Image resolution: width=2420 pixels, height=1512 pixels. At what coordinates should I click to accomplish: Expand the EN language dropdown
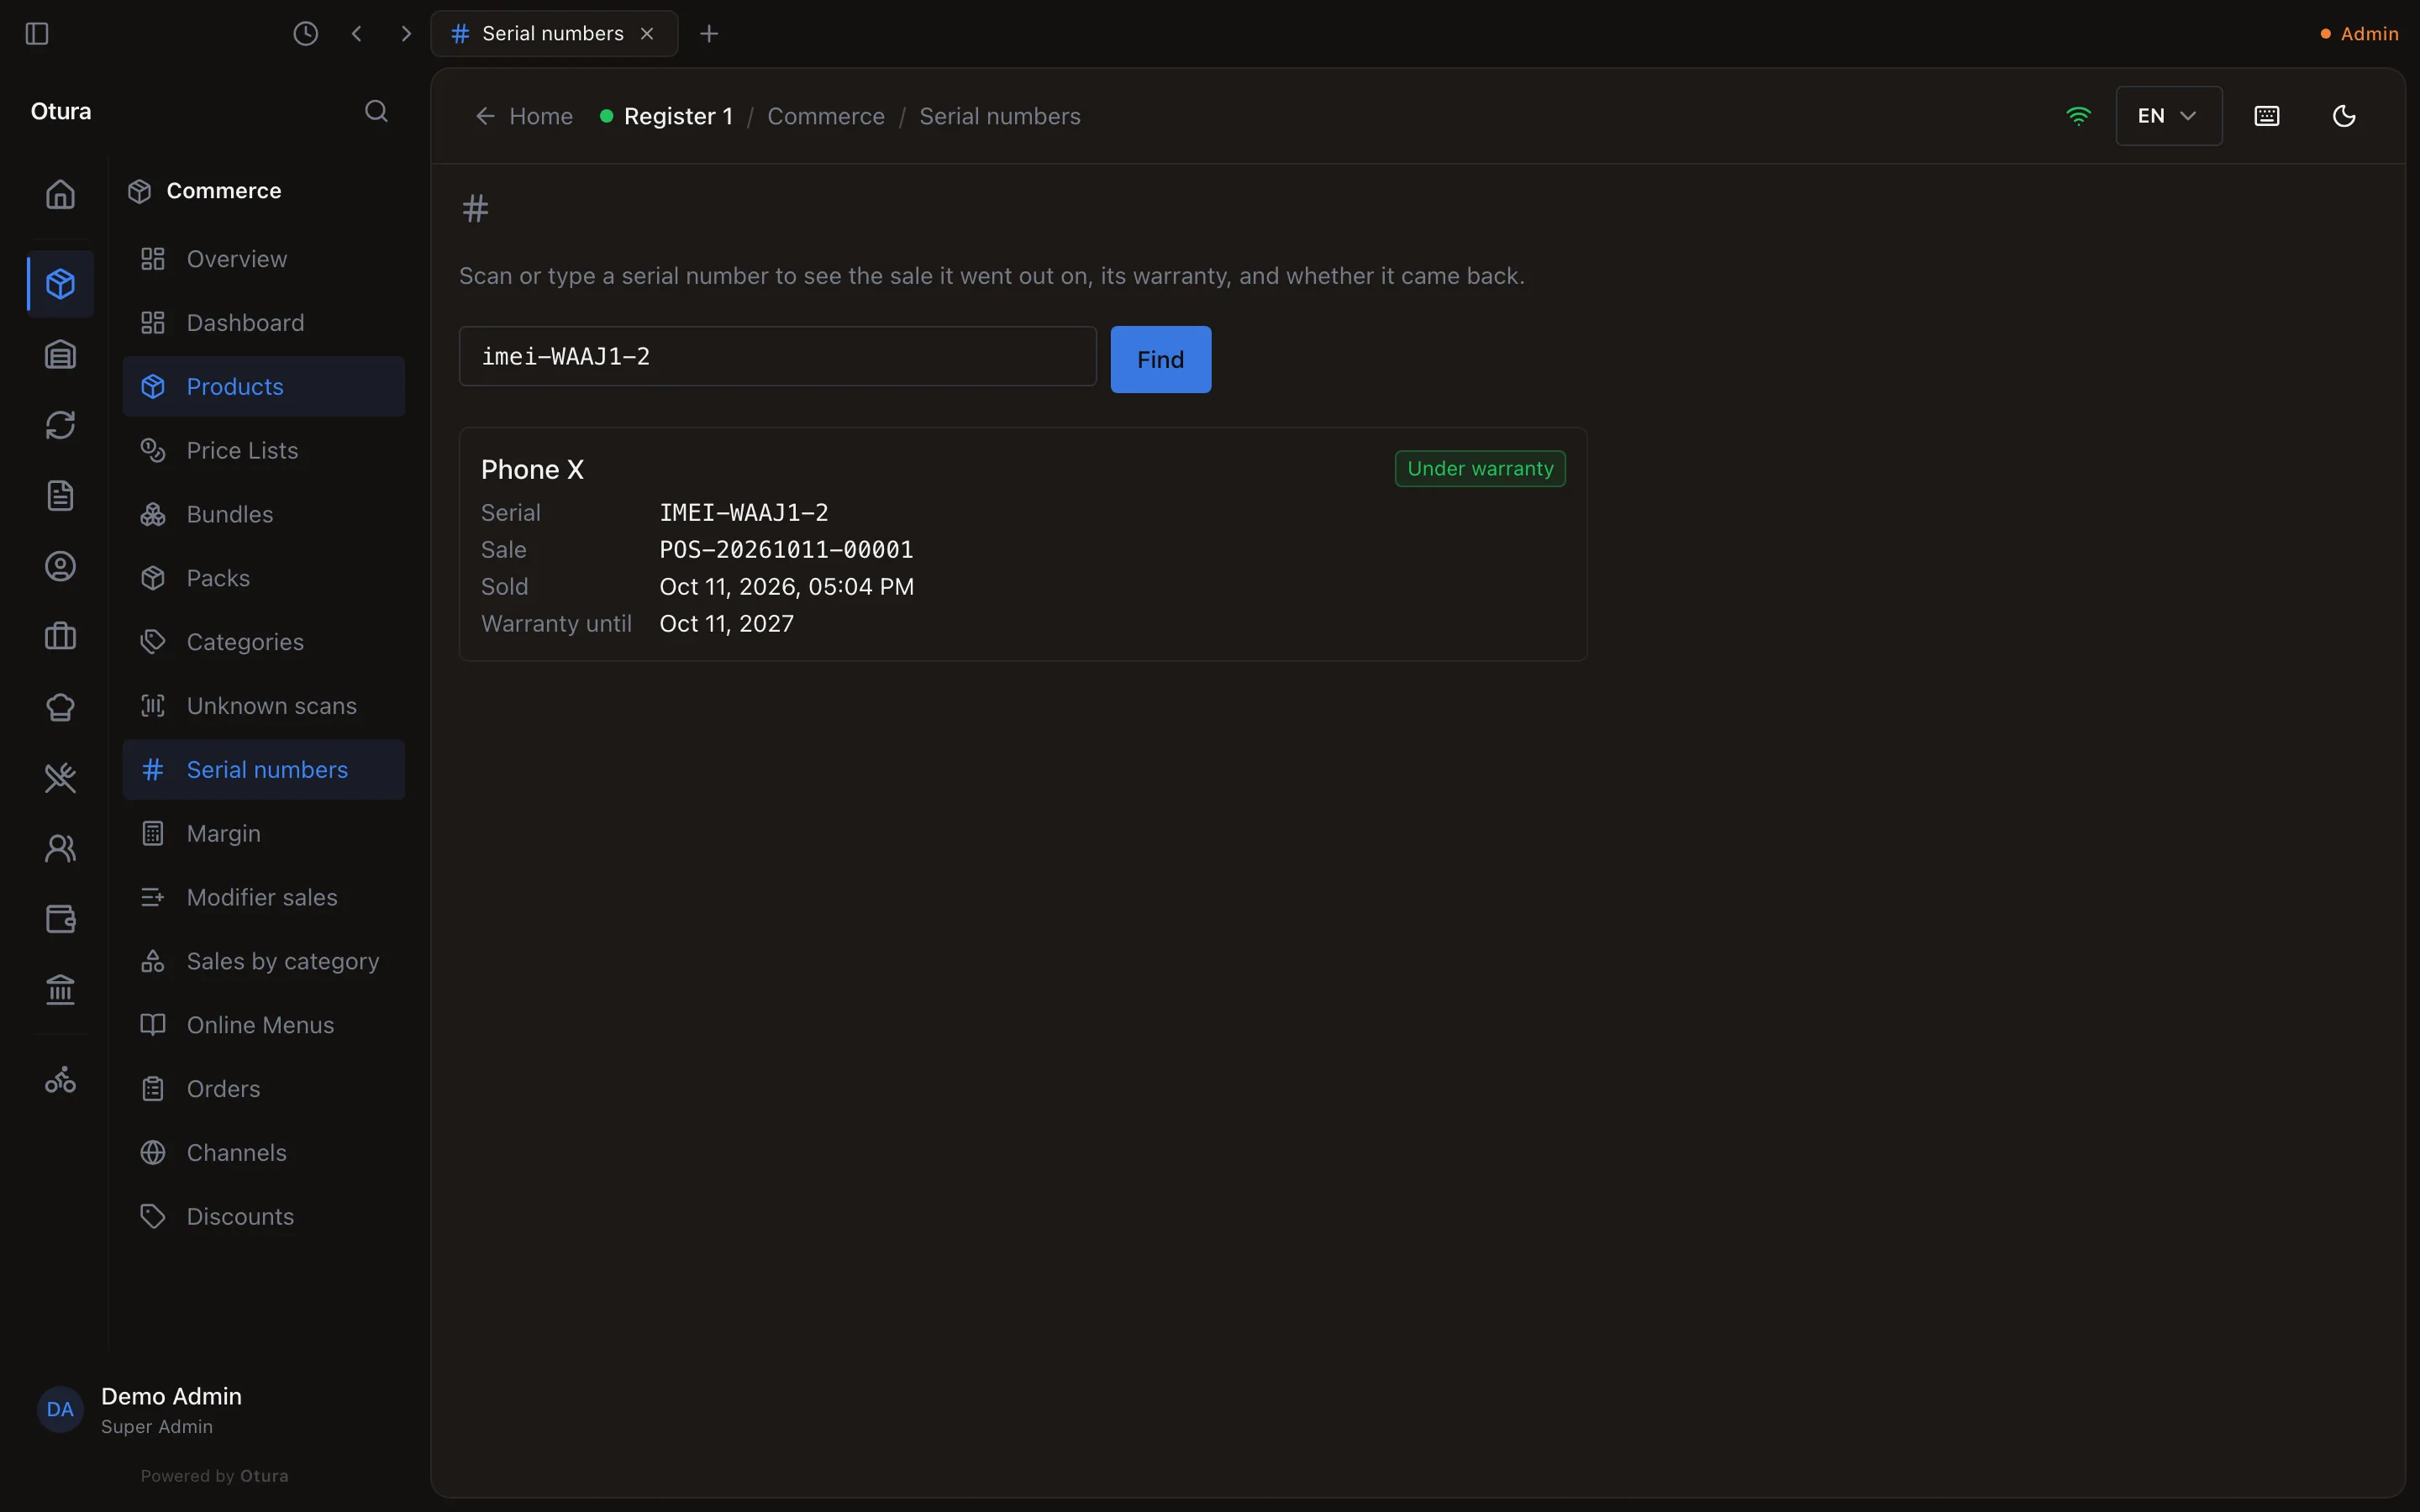(2168, 116)
